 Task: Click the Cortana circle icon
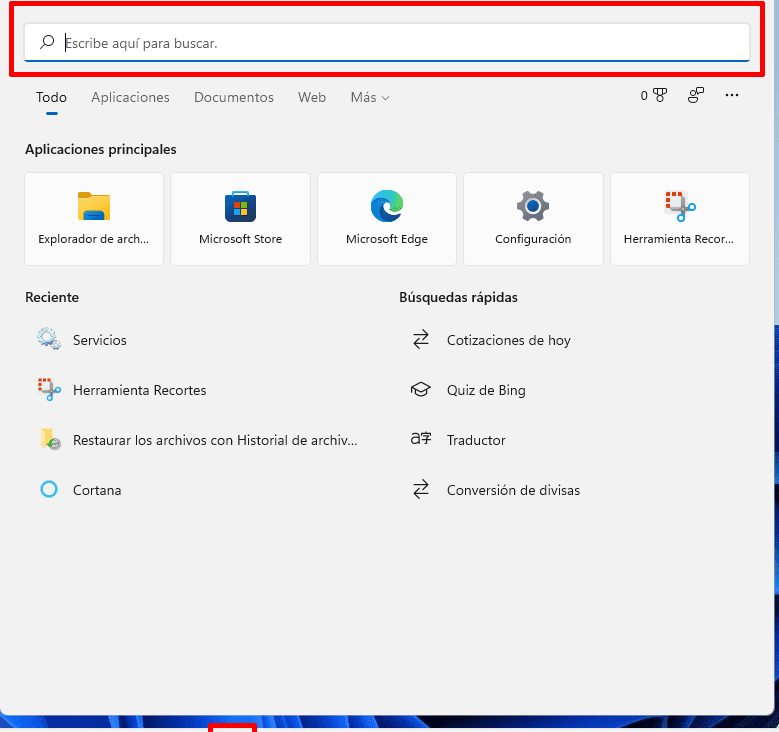coord(49,489)
